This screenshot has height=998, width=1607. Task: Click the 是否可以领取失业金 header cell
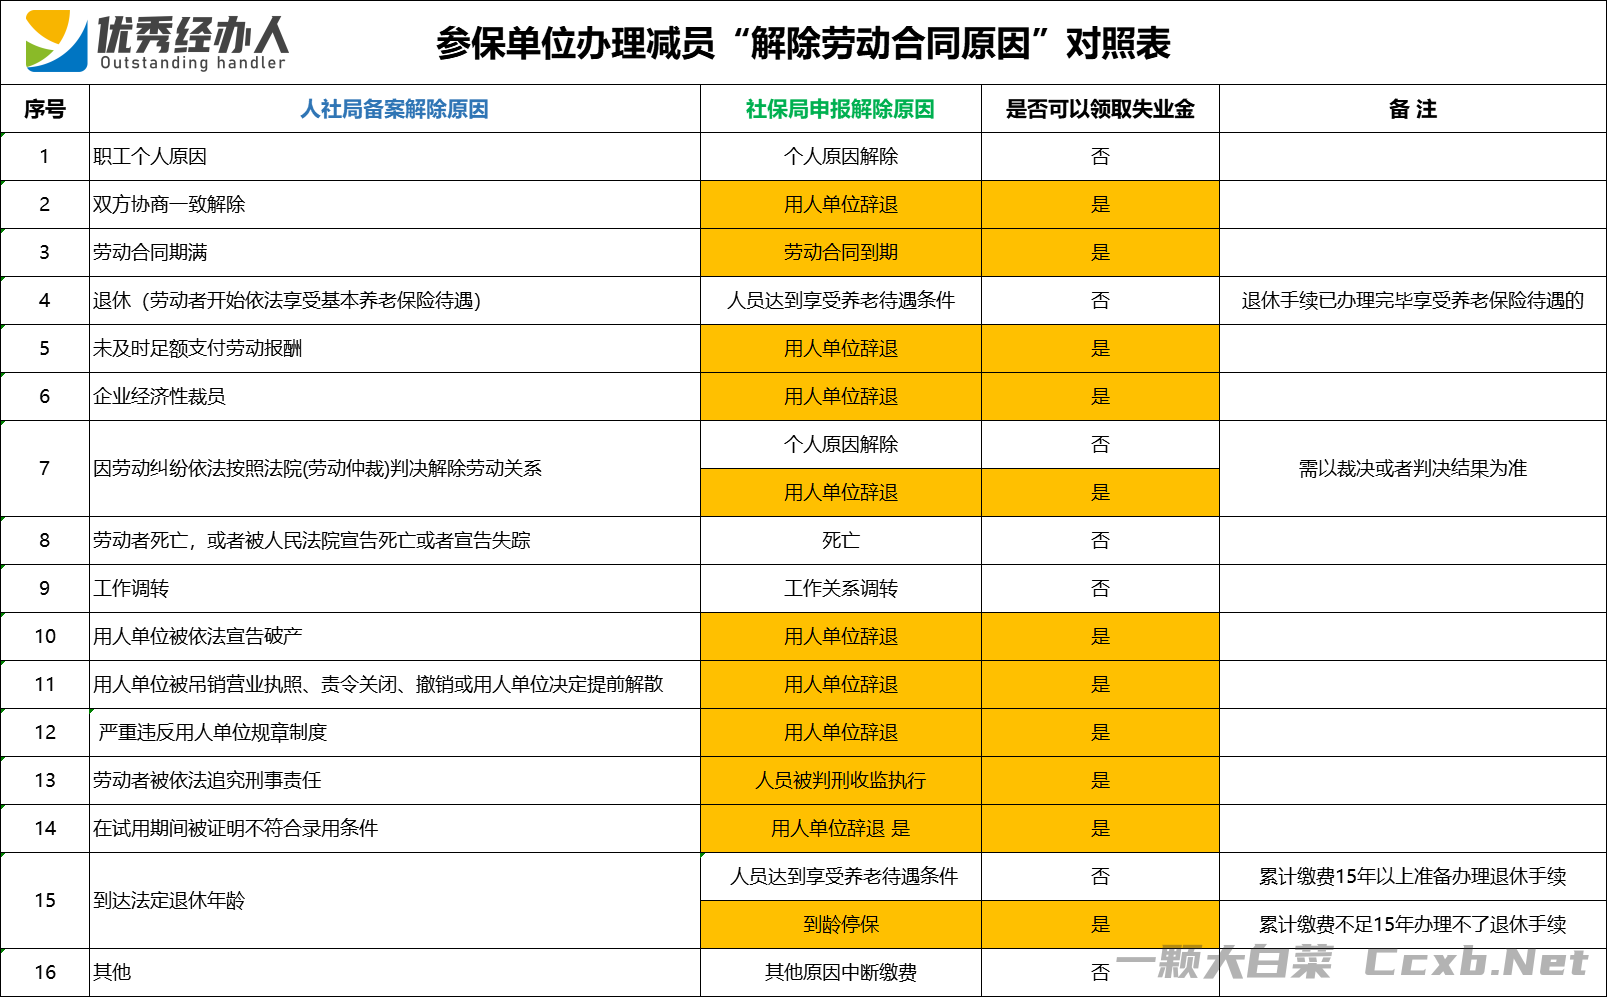pos(1100,109)
